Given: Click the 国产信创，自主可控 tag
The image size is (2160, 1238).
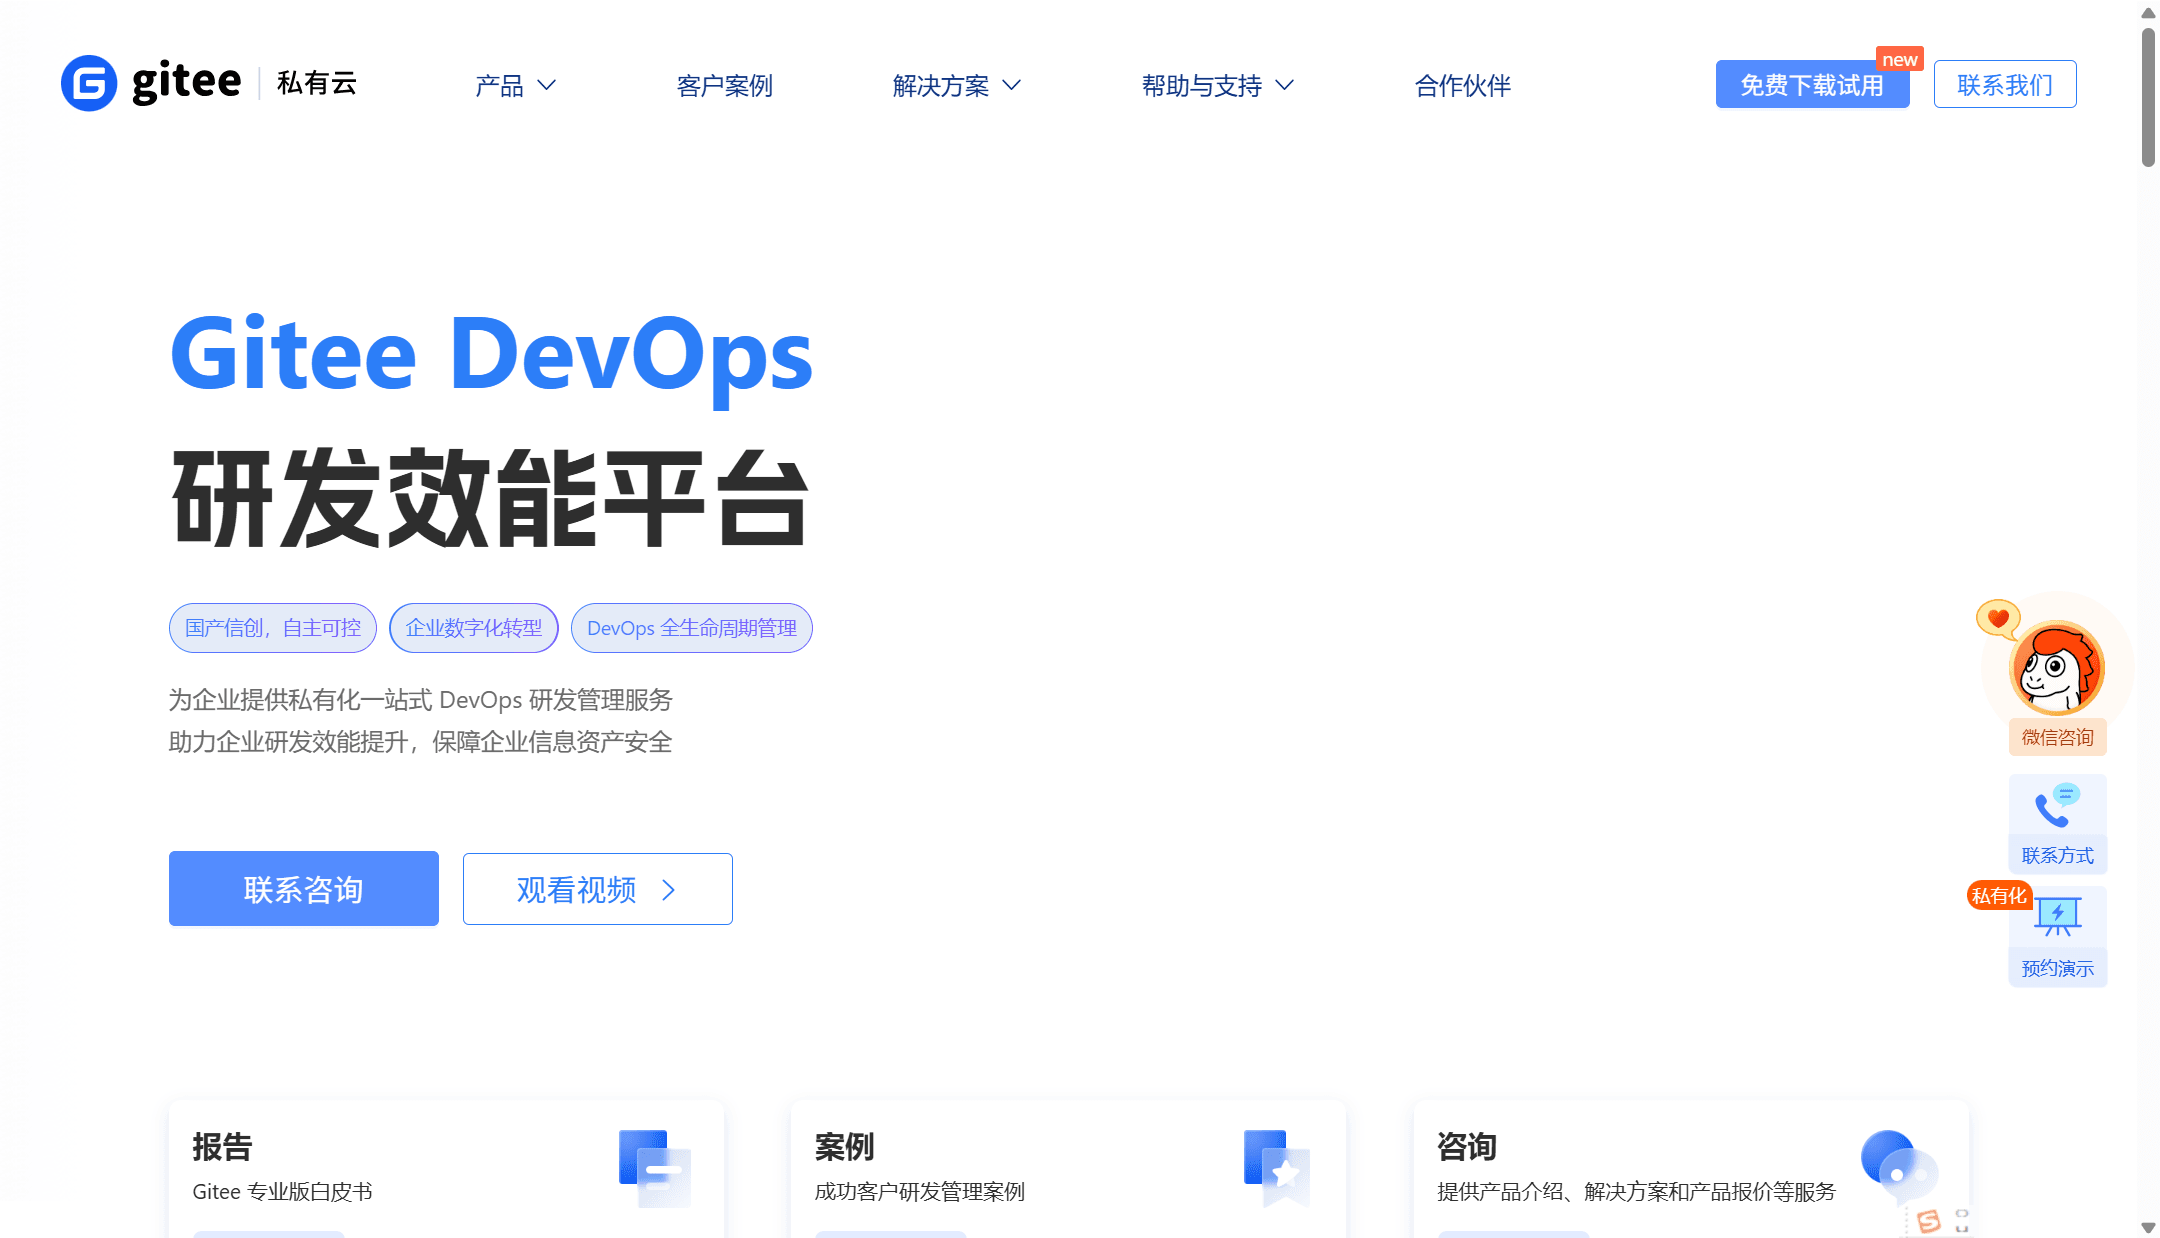Looking at the screenshot, I should (273, 628).
